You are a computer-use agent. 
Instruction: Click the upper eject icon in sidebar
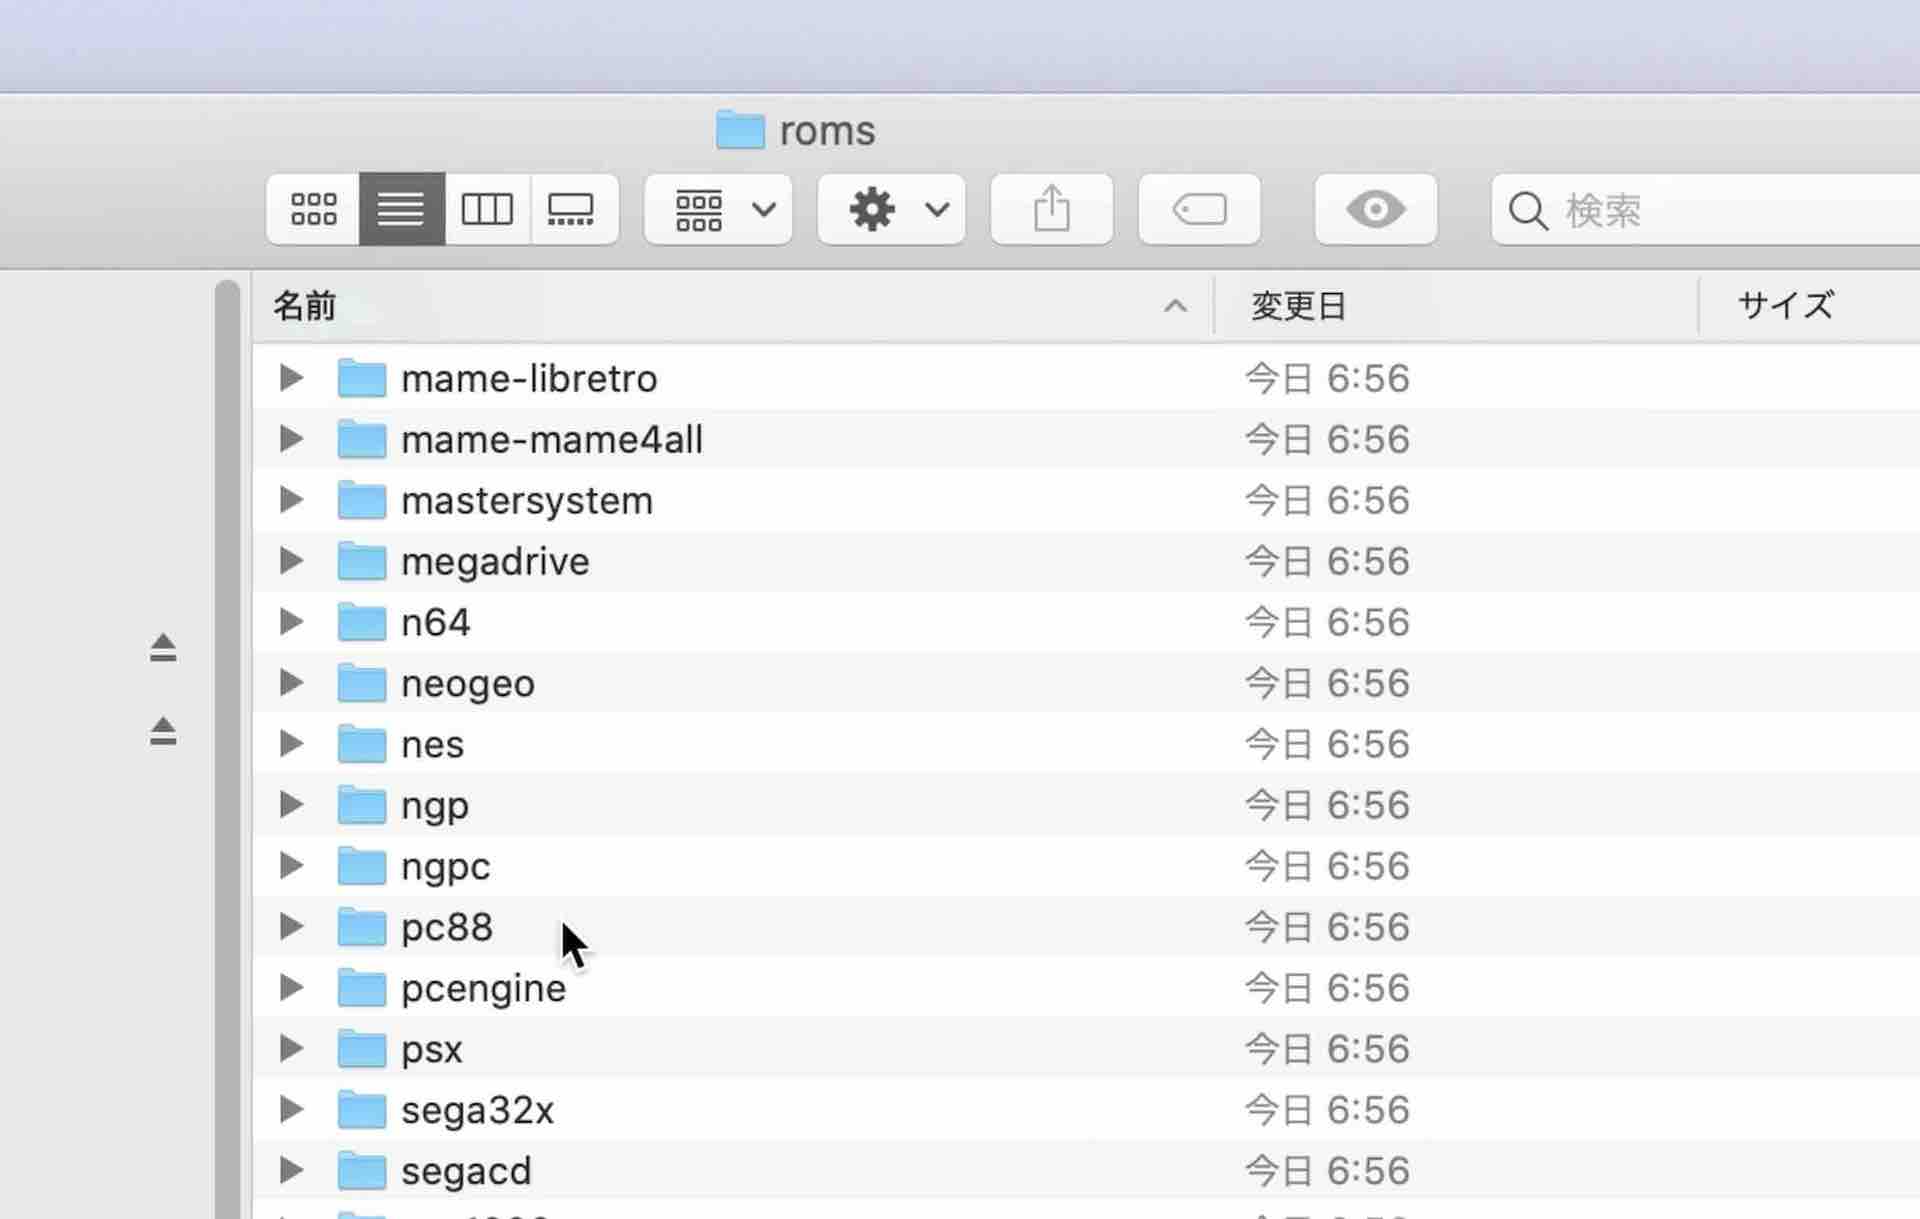pyautogui.click(x=163, y=648)
